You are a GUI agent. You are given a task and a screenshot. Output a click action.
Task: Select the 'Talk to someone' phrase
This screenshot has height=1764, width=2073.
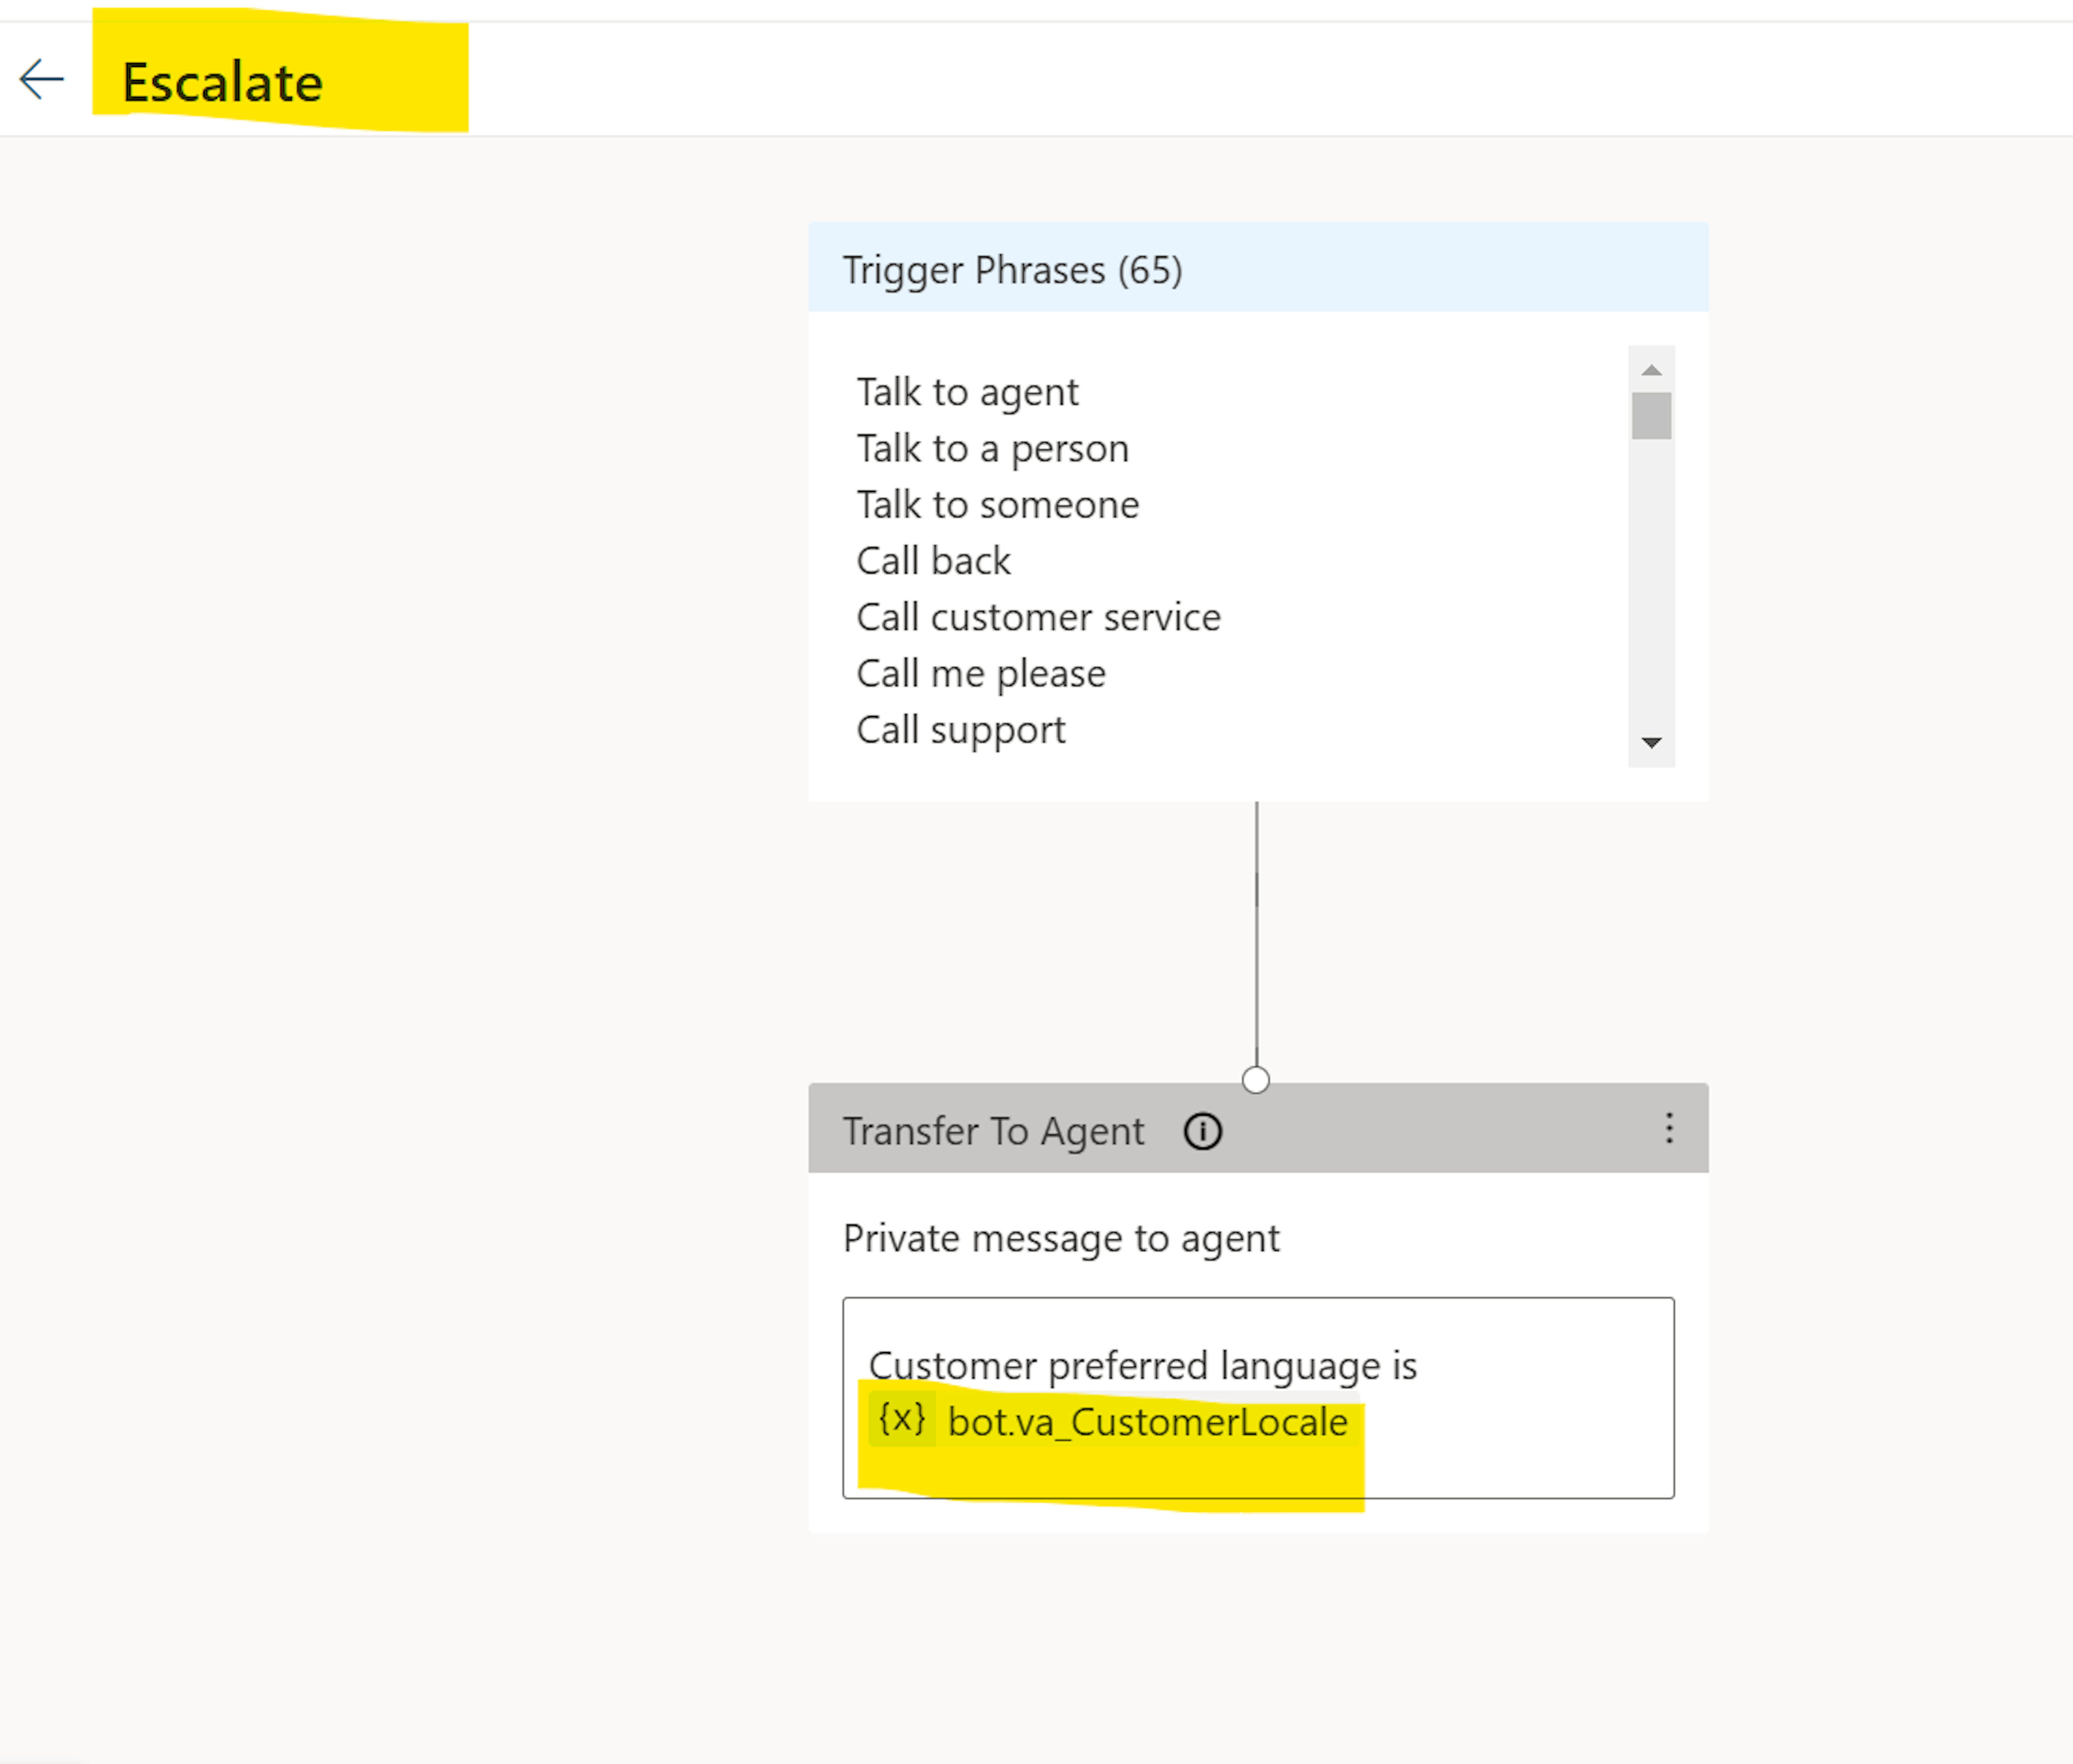click(x=997, y=505)
